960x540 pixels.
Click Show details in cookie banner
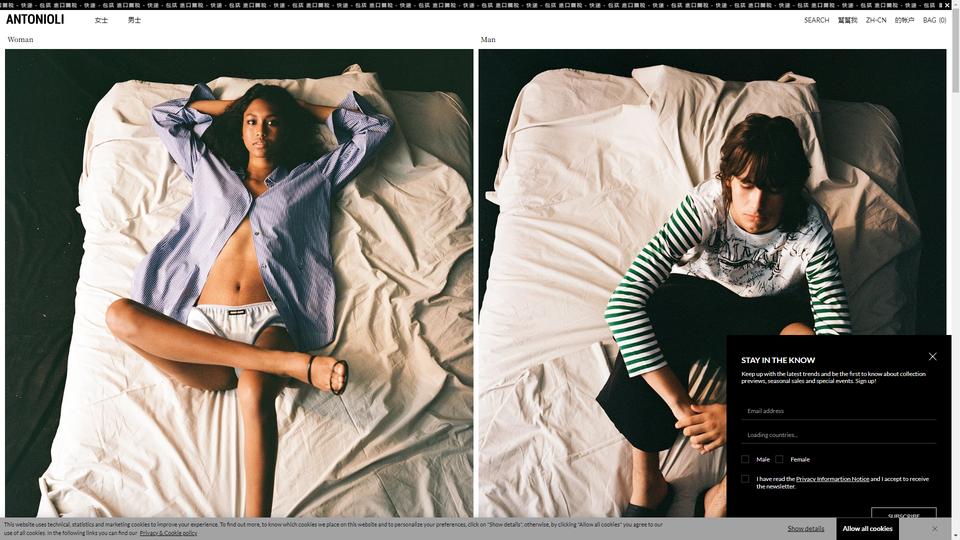805,528
